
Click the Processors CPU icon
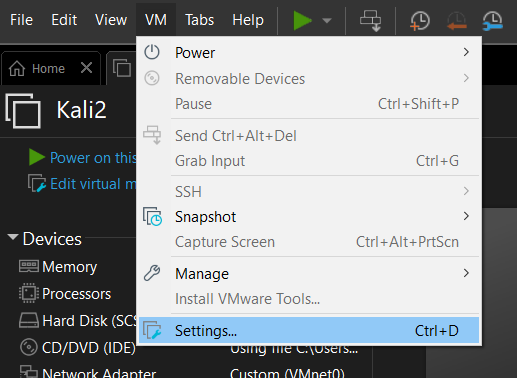click(29, 293)
